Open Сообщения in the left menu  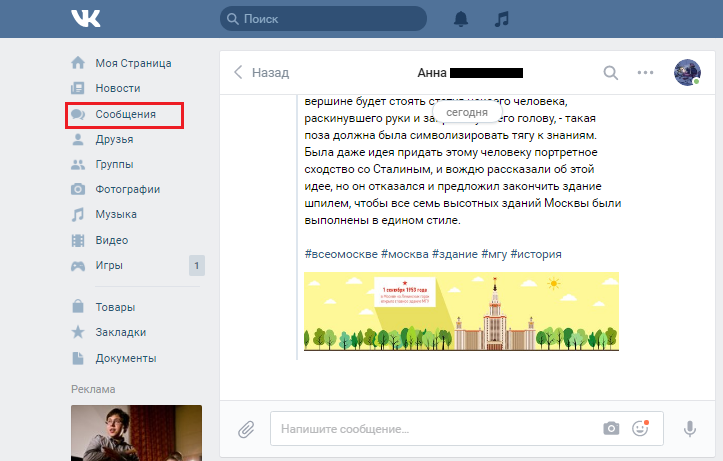click(125, 115)
